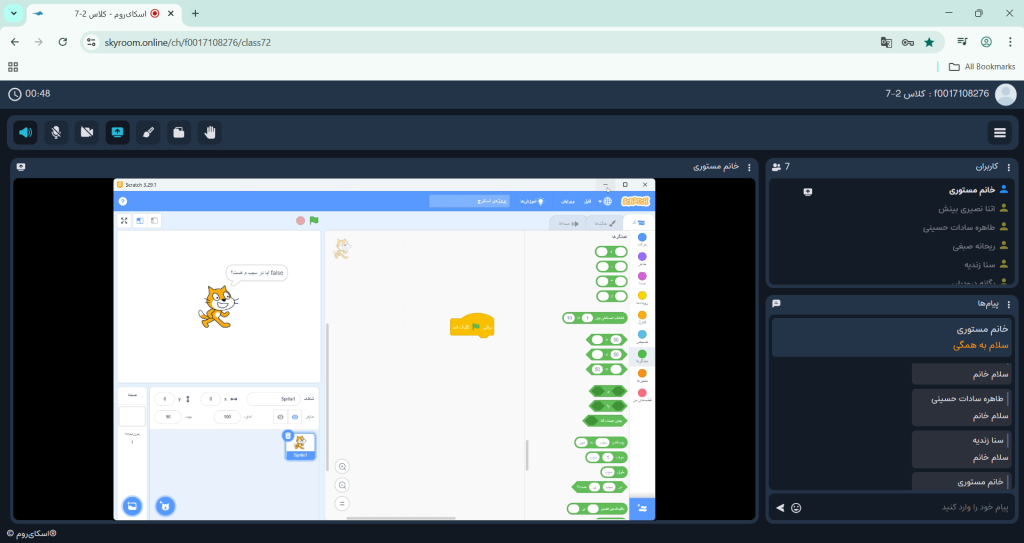
Task: Open the whiteboard brush tool
Action: (148, 132)
